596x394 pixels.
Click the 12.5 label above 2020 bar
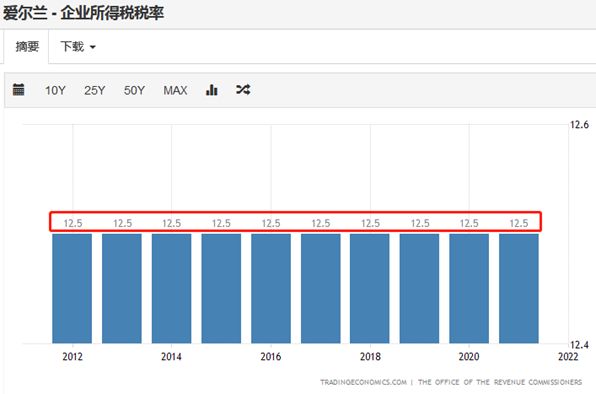(469, 223)
